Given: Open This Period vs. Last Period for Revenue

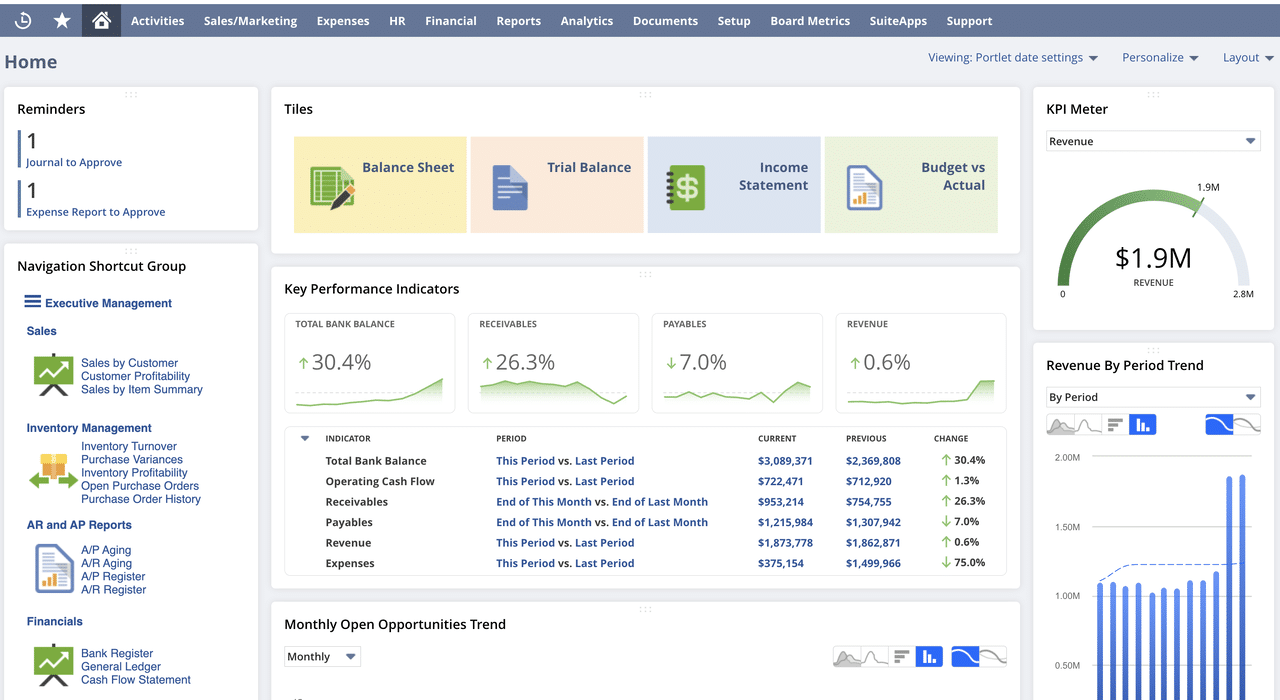Looking at the screenshot, I should (565, 542).
